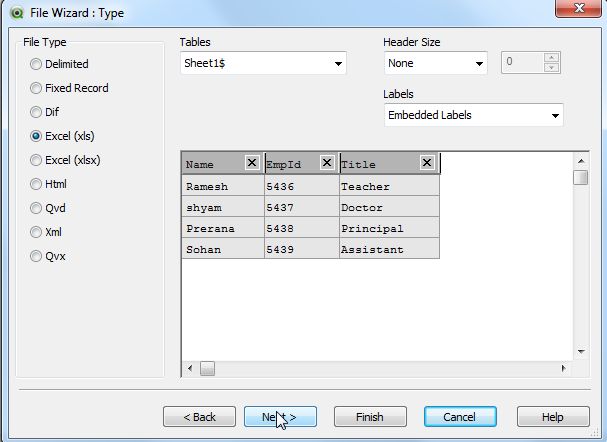
Task: Remove the EmpId column using its X icon
Action: tap(327, 163)
